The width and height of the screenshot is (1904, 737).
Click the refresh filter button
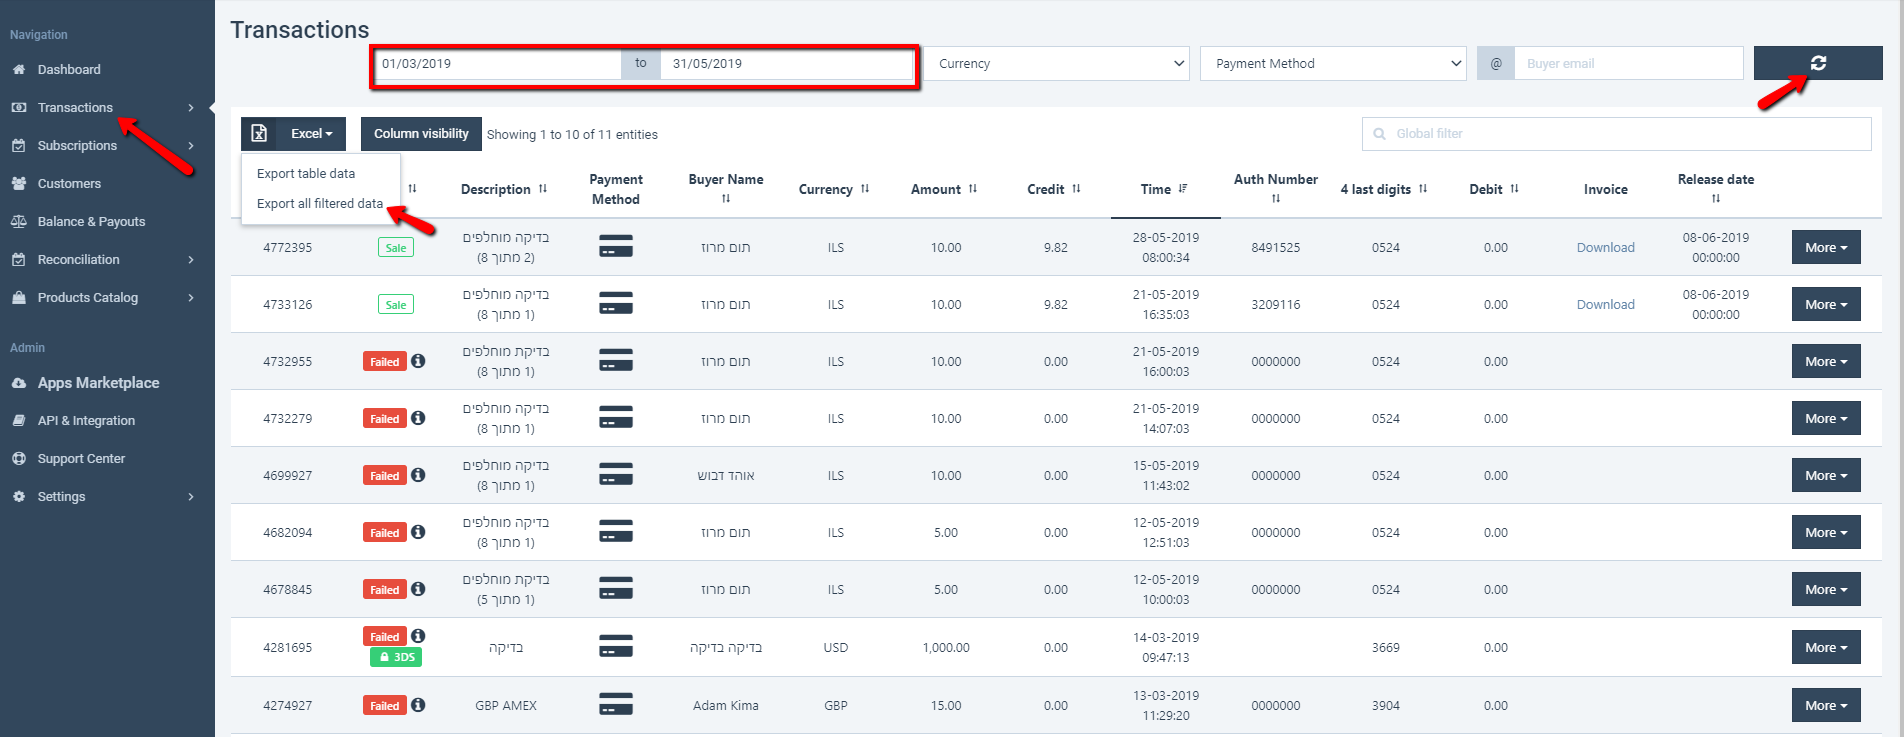(1818, 63)
